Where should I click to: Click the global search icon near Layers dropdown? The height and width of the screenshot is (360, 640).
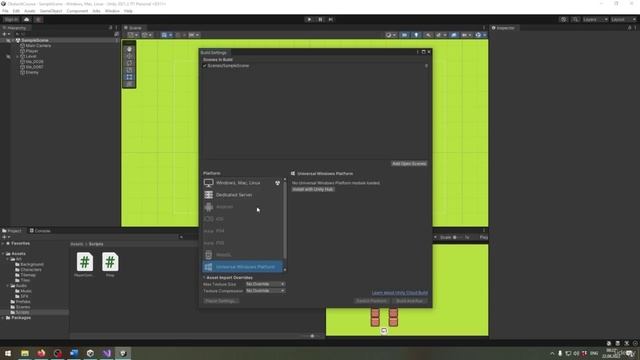tap(575, 19)
